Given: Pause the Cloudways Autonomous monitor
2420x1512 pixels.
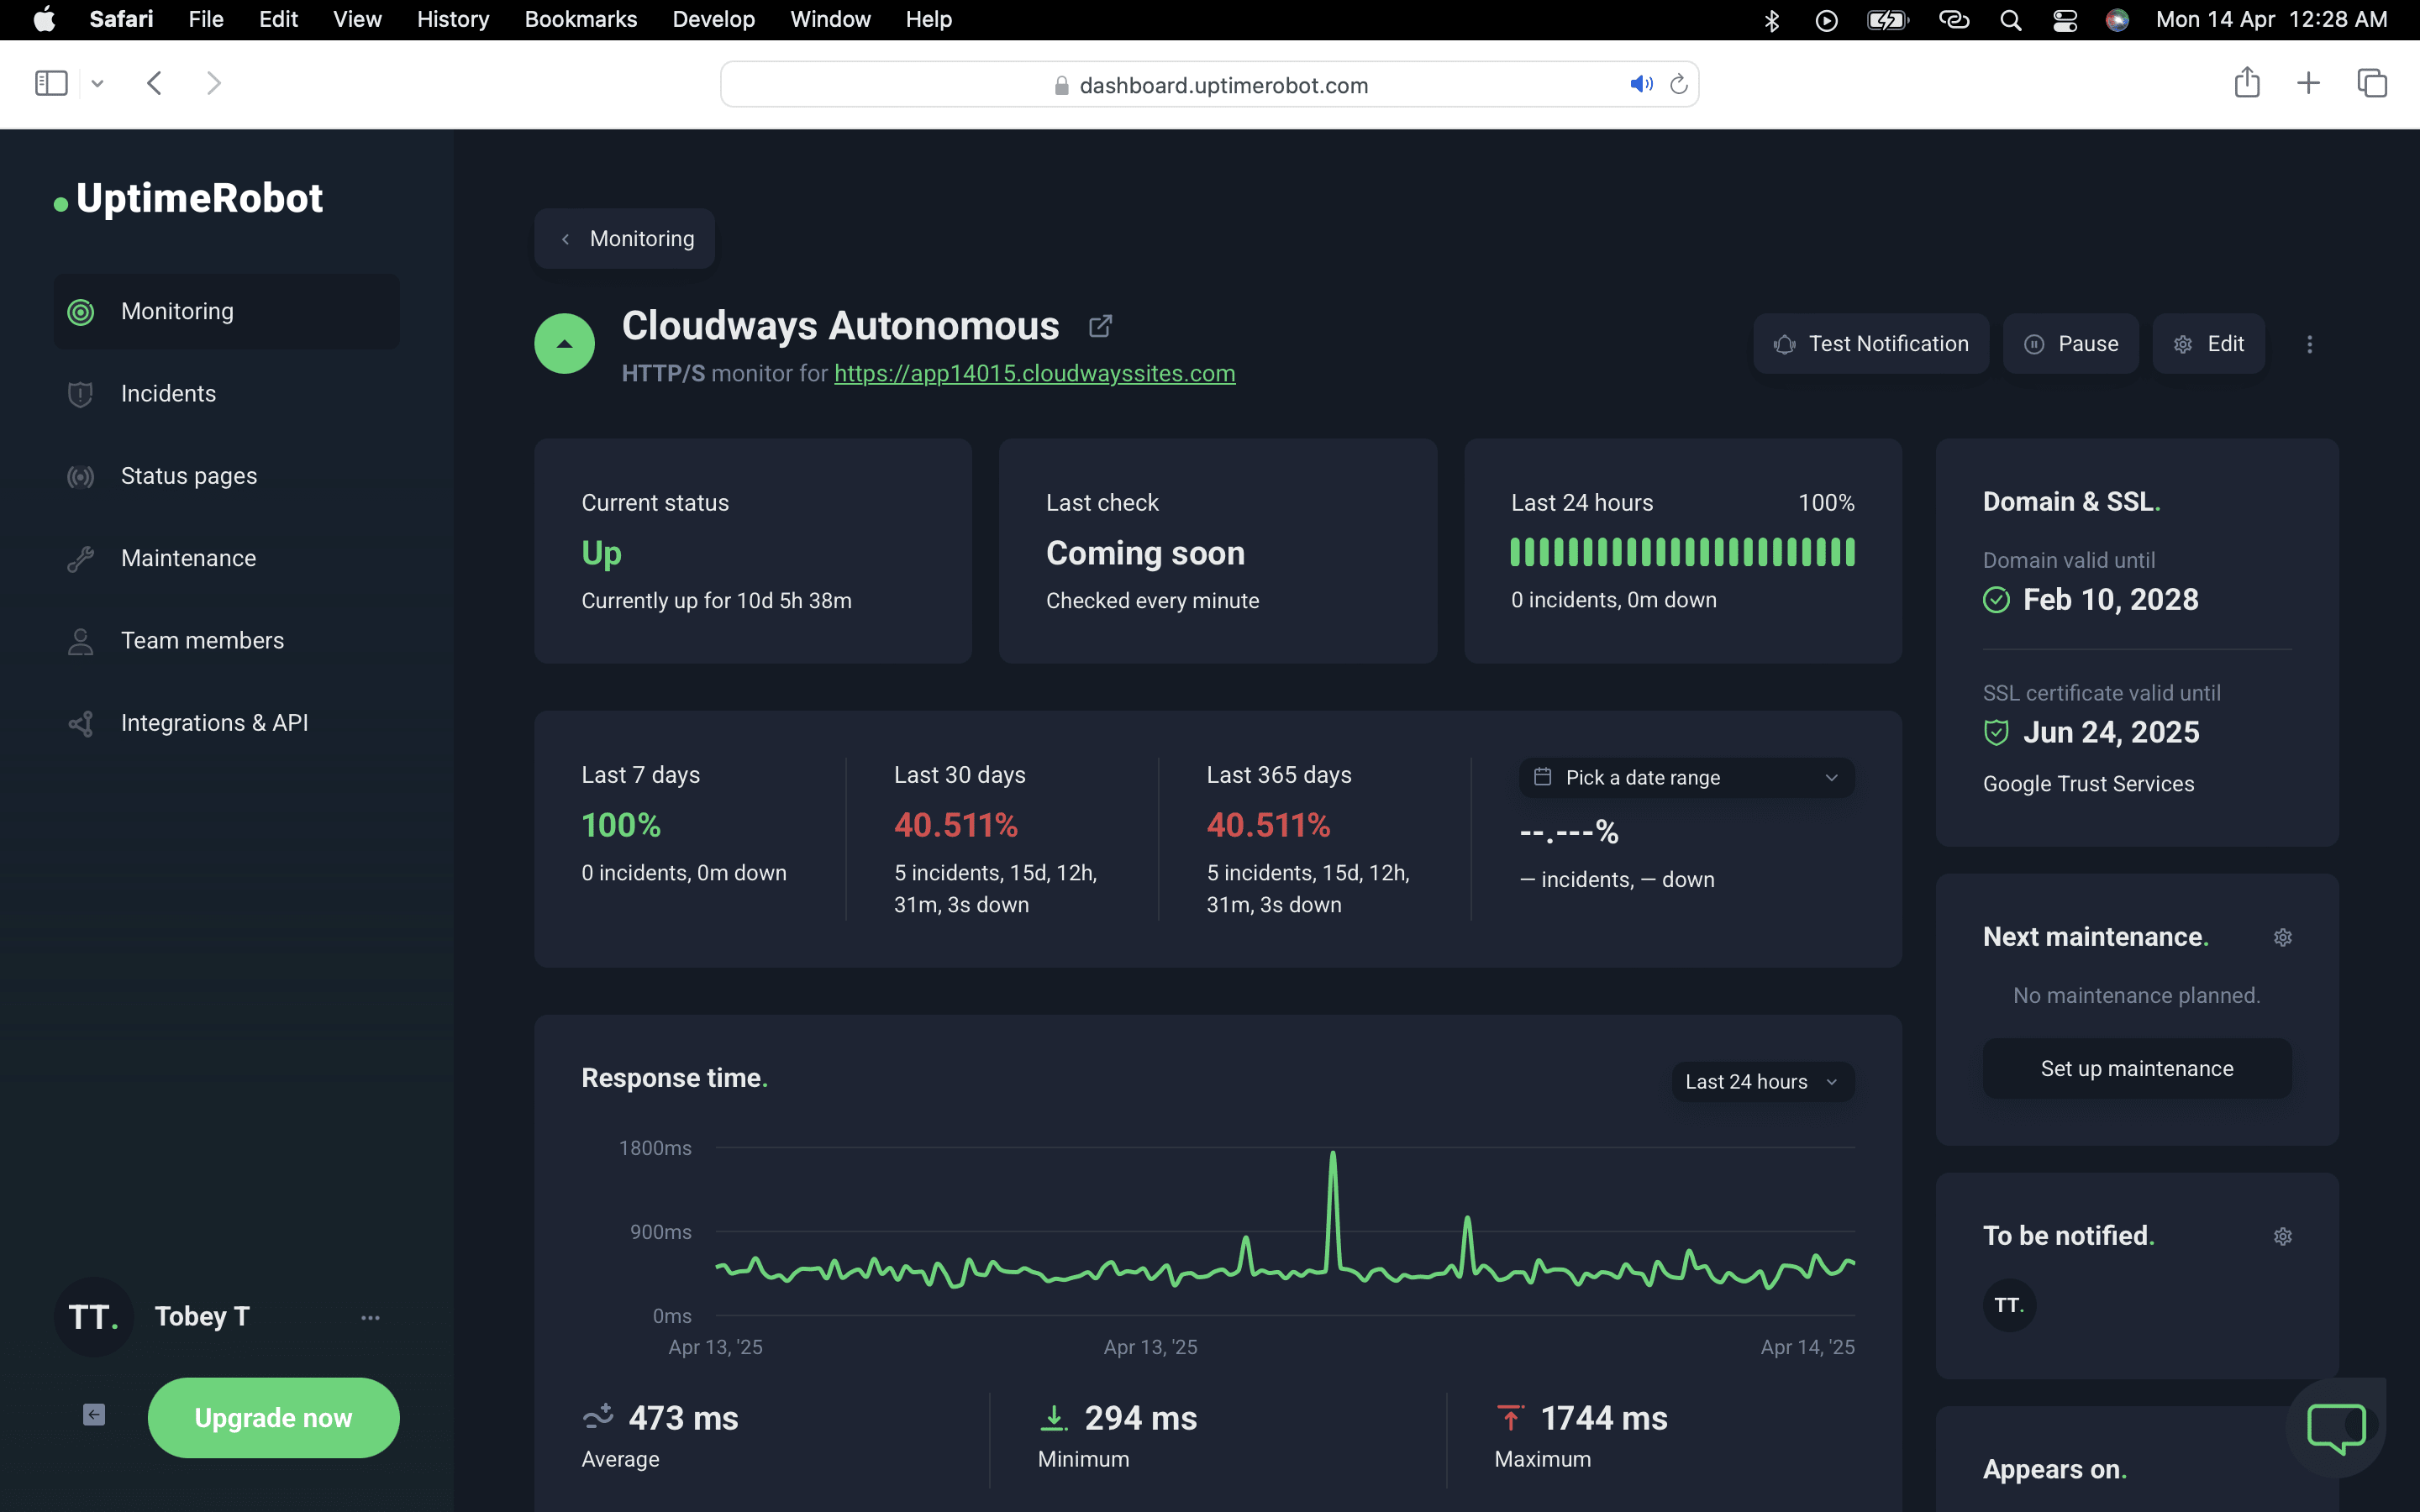Looking at the screenshot, I should (x=2070, y=344).
